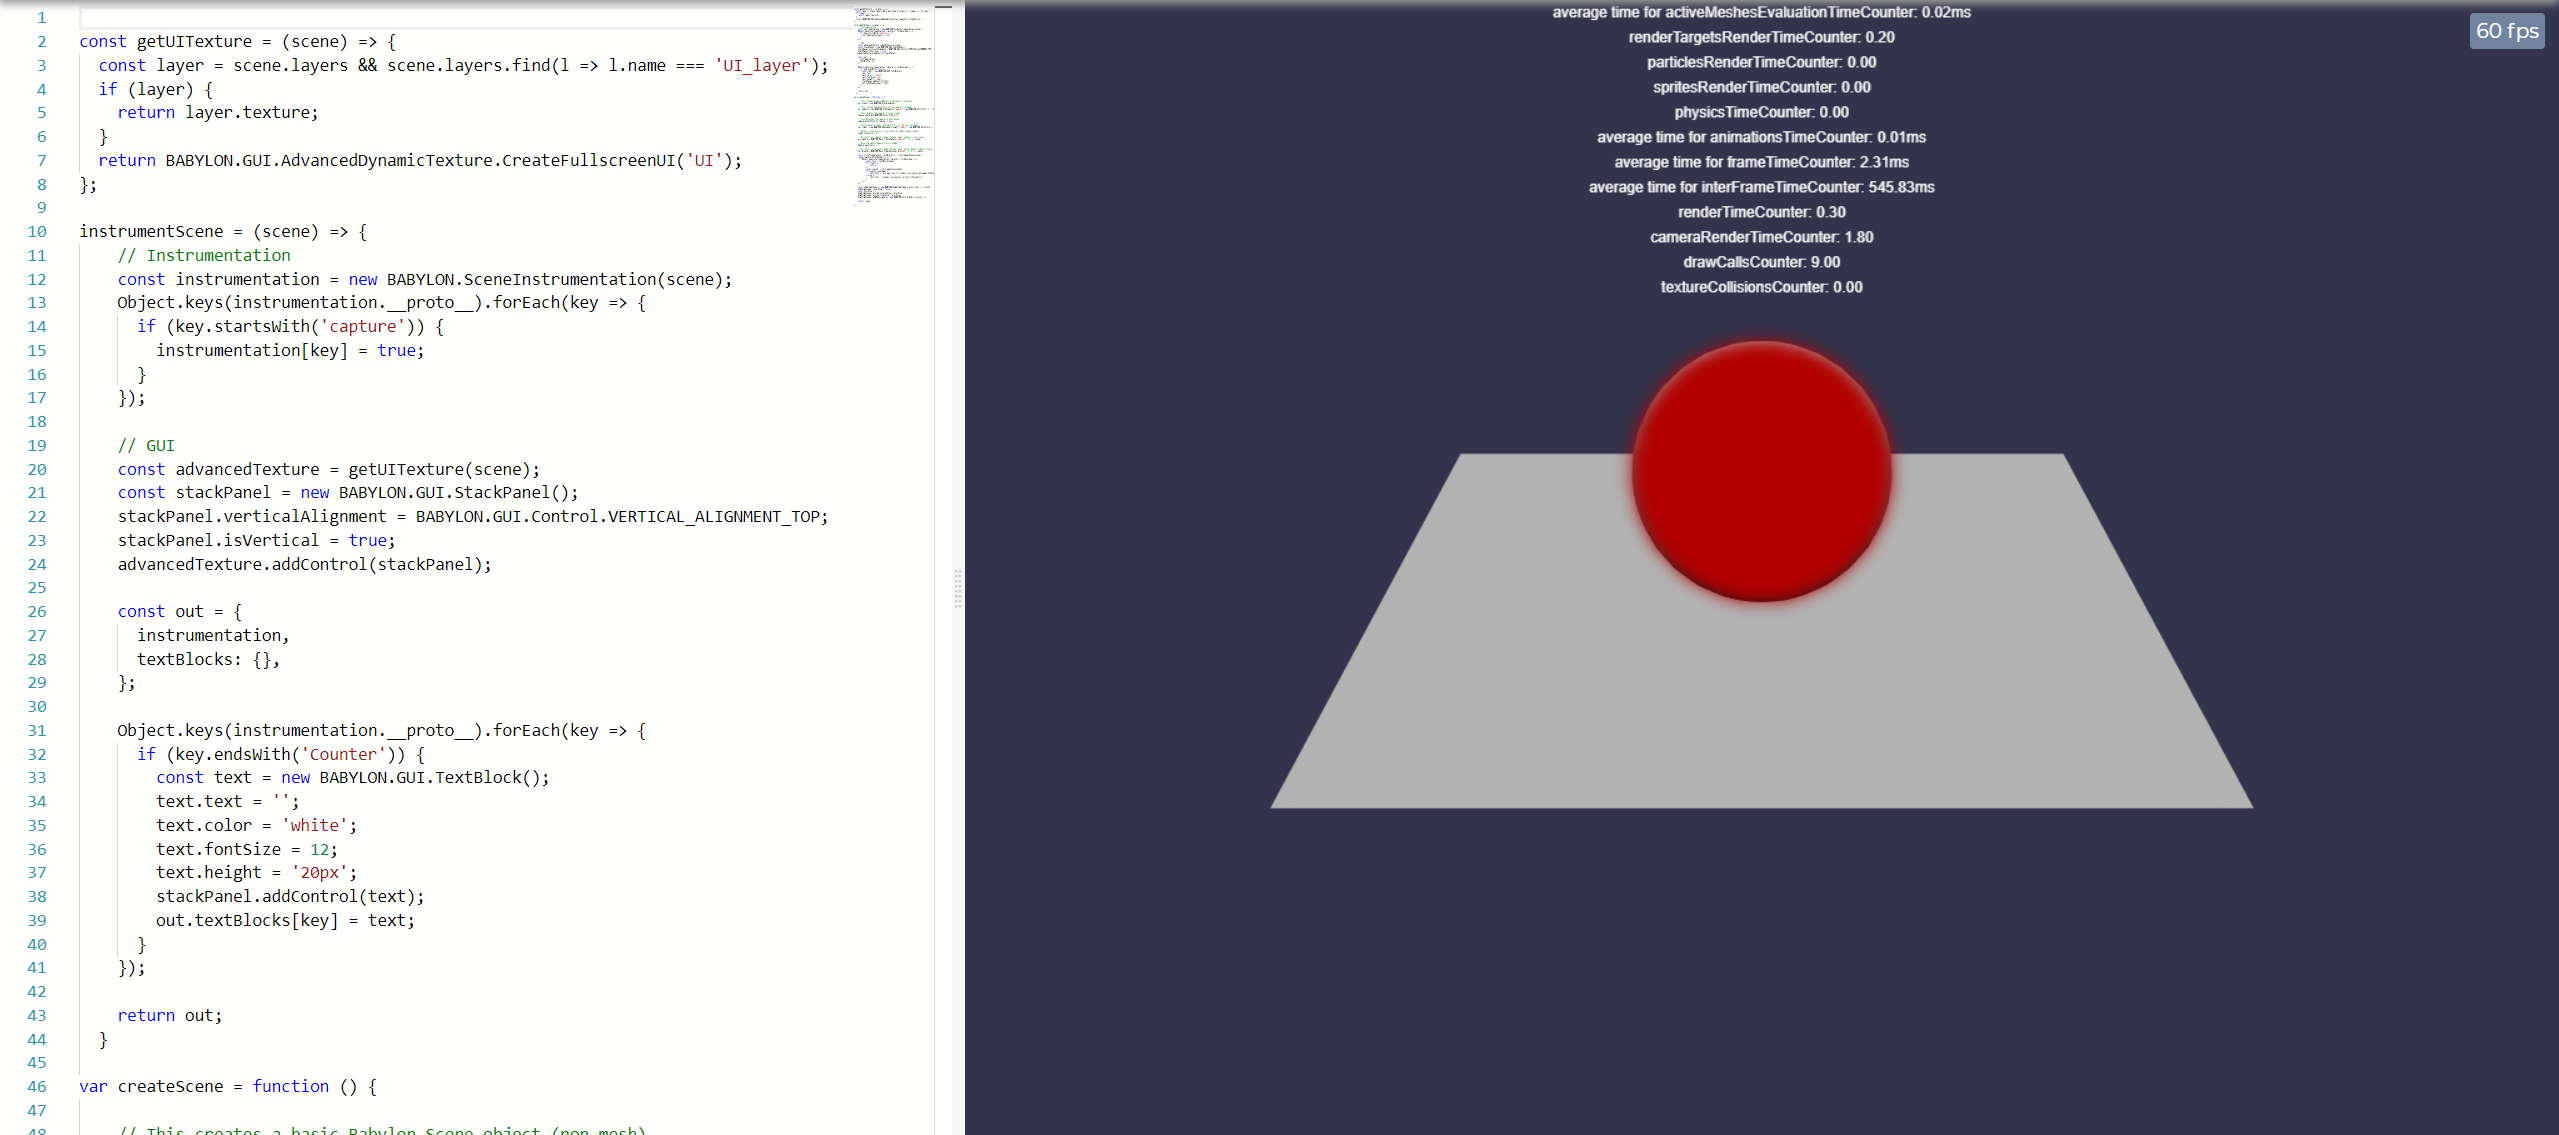Click the '// GUI' comment line
This screenshot has width=2559, height=1135.
click(x=146, y=445)
